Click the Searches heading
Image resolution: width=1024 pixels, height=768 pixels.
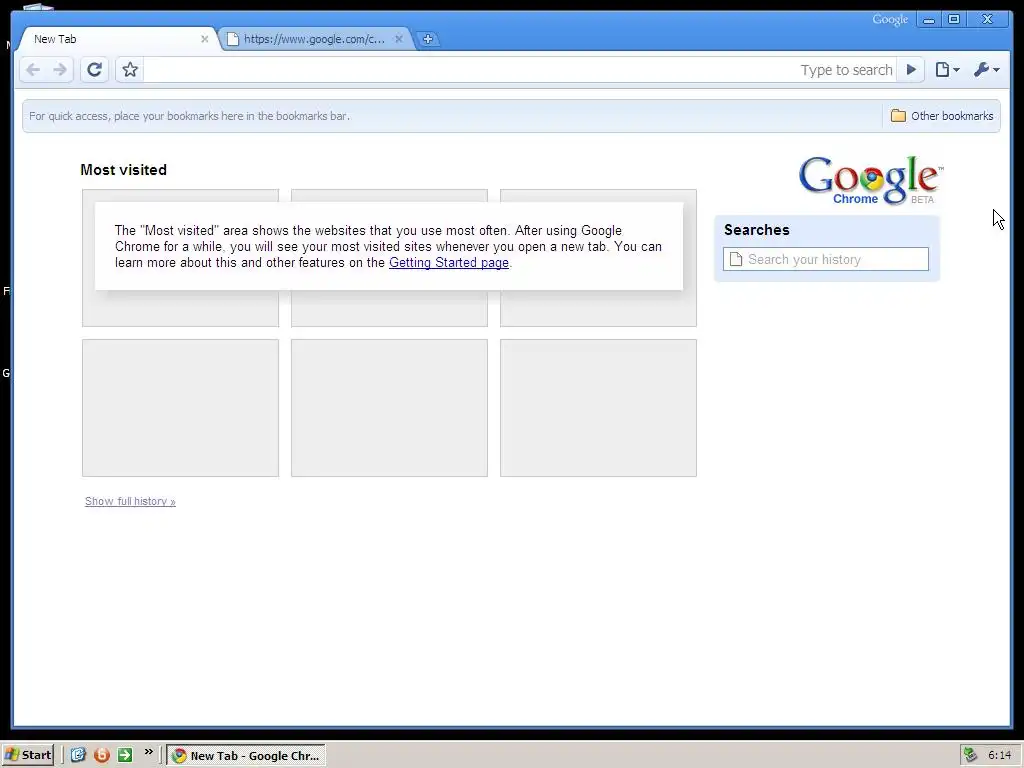pos(756,230)
